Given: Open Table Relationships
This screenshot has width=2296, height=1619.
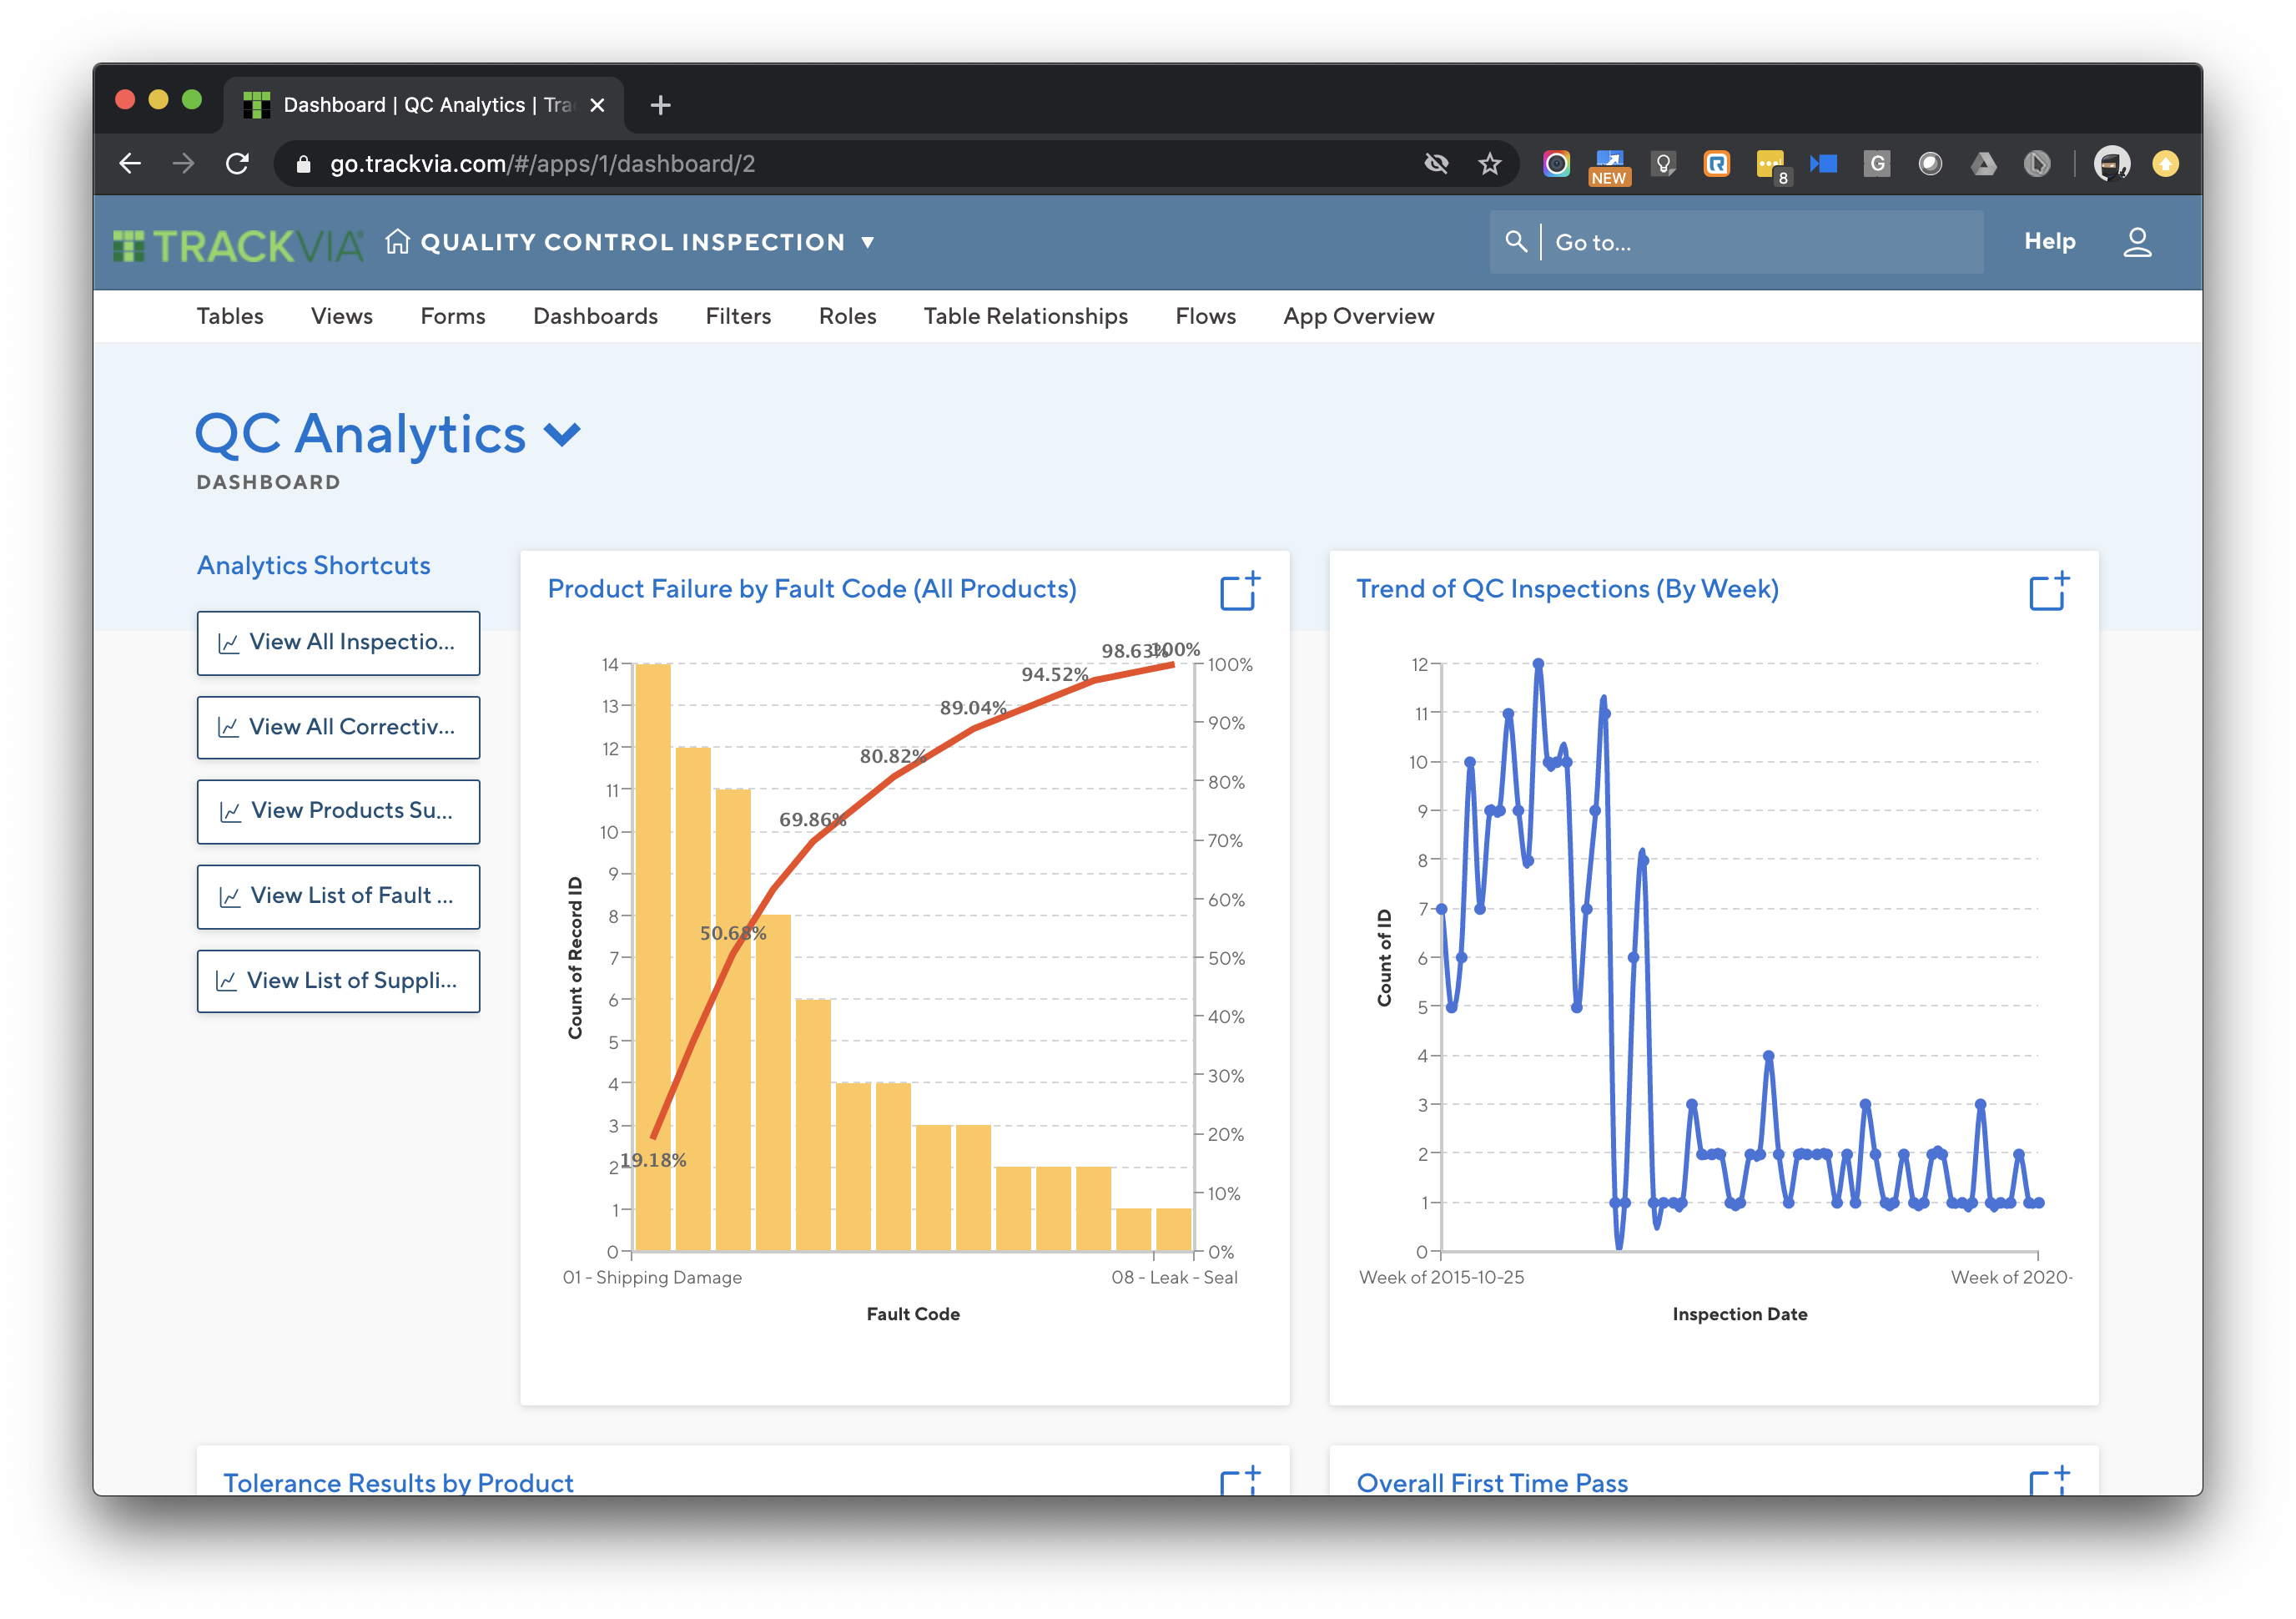Looking at the screenshot, I should pyautogui.click(x=1025, y=316).
